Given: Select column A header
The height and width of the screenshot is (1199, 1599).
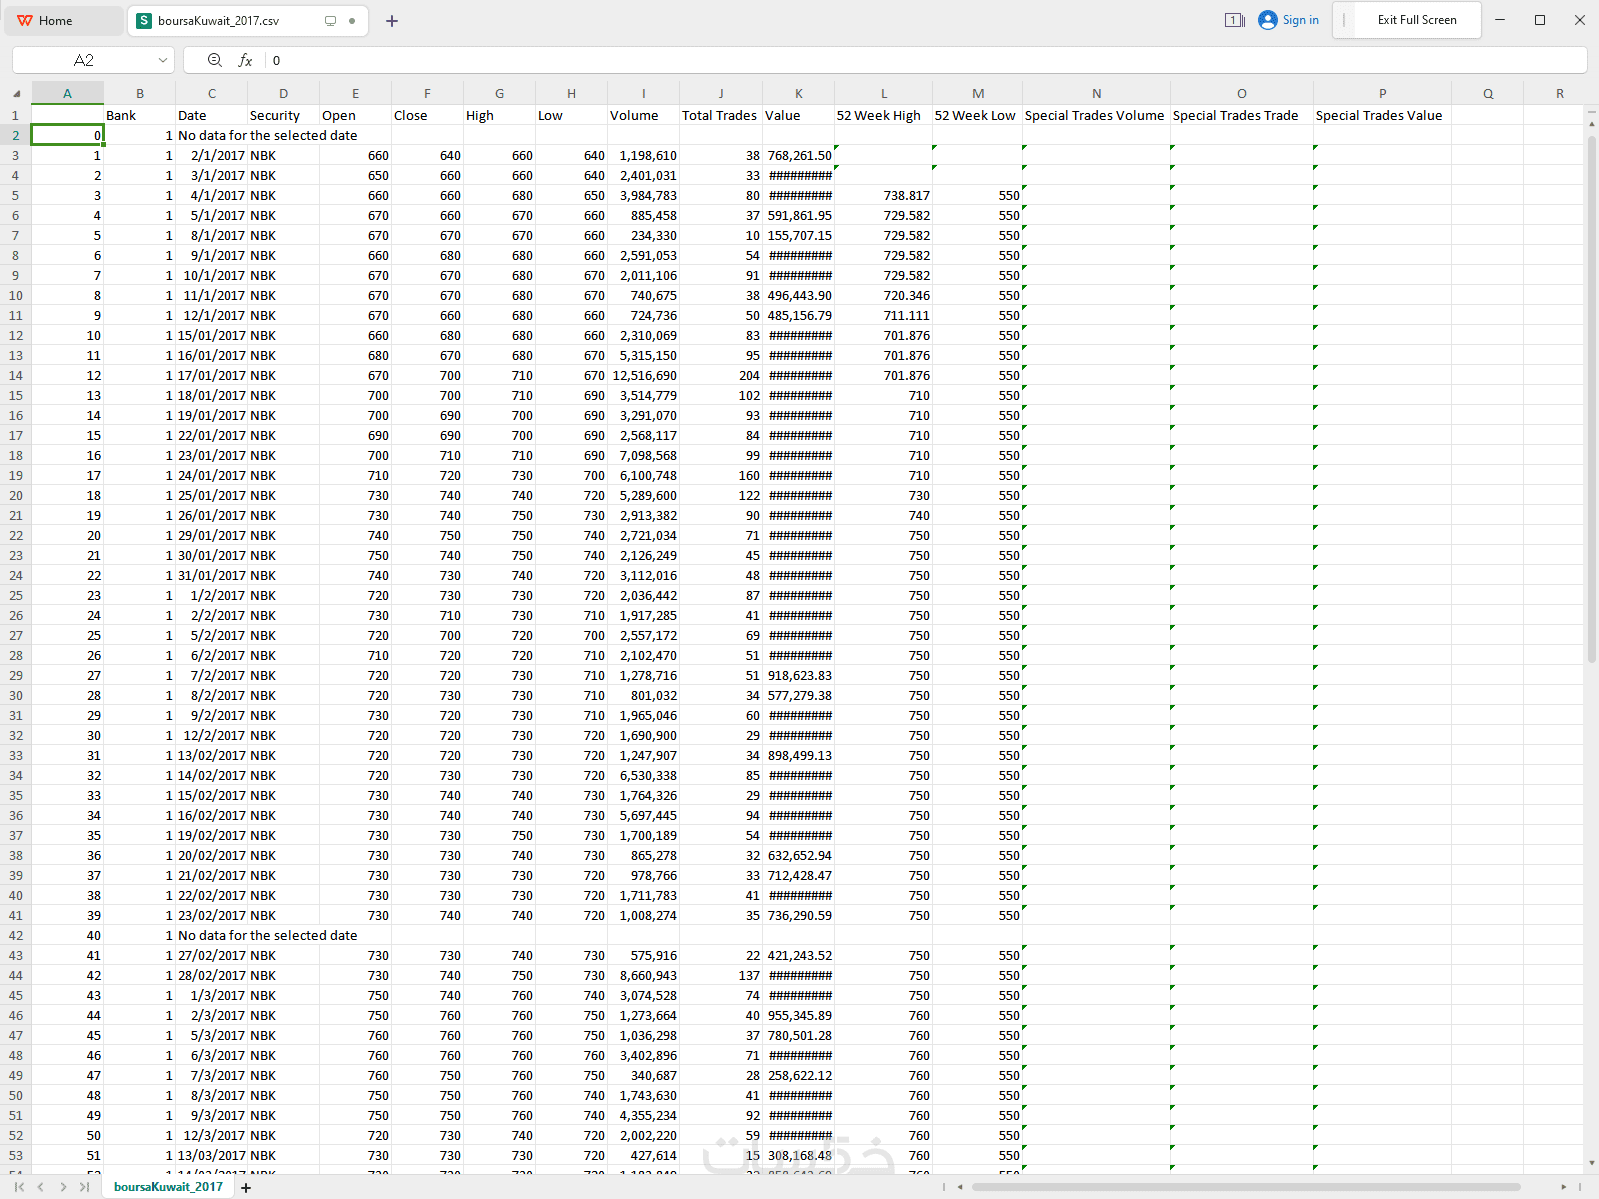Looking at the screenshot, I should tap(67, 93).
